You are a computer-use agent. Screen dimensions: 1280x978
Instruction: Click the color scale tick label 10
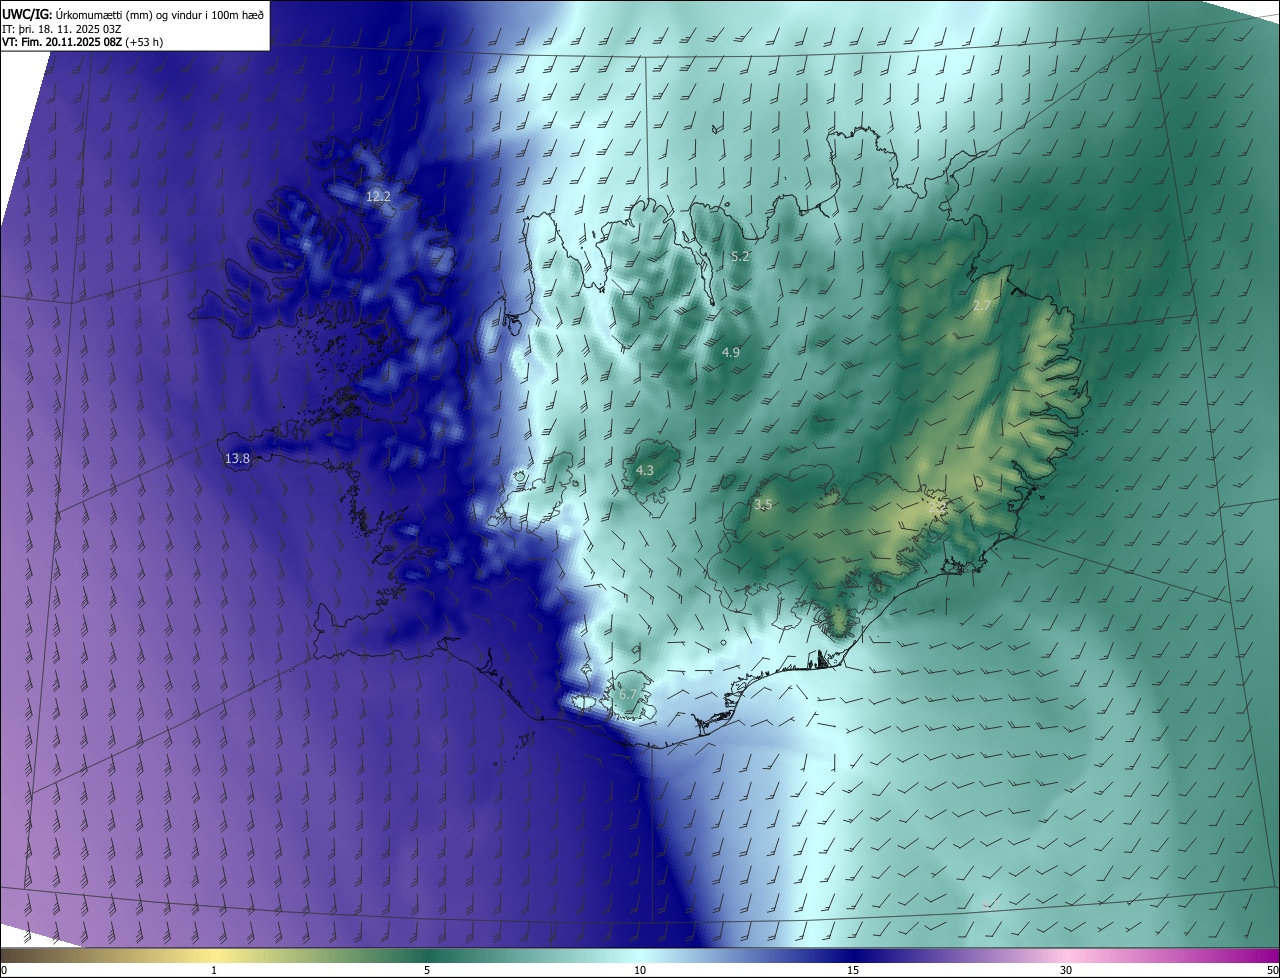[640, 970]
